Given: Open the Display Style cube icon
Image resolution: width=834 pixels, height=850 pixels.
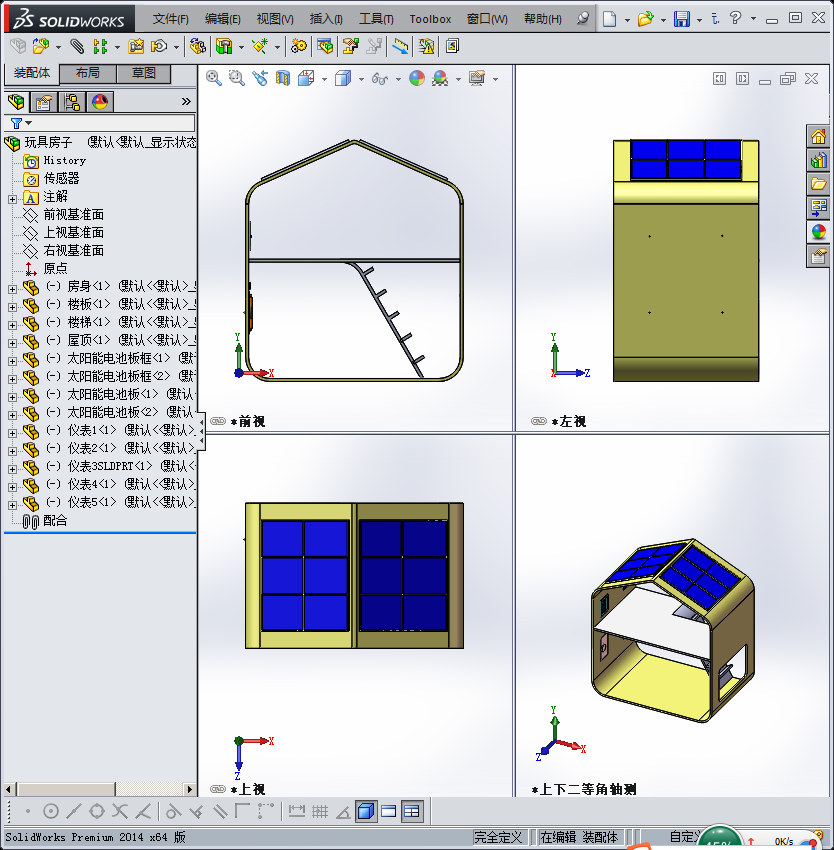Looking at the screenshot, I should coord(343,79).
